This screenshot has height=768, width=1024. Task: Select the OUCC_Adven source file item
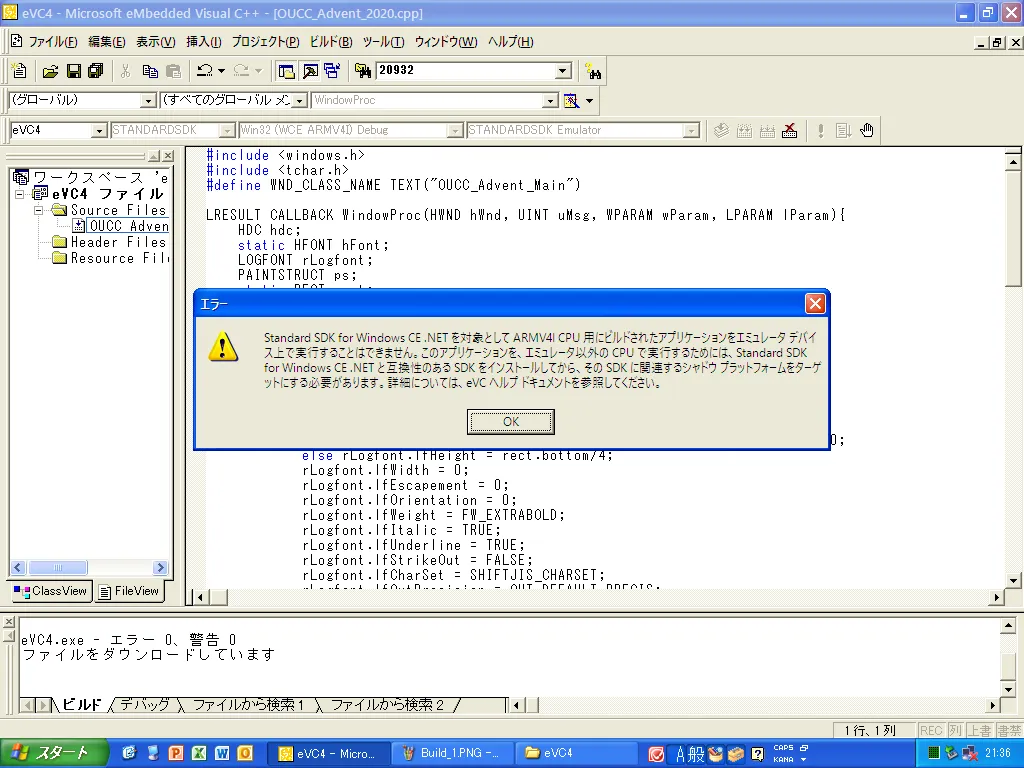tap(129, 226)
